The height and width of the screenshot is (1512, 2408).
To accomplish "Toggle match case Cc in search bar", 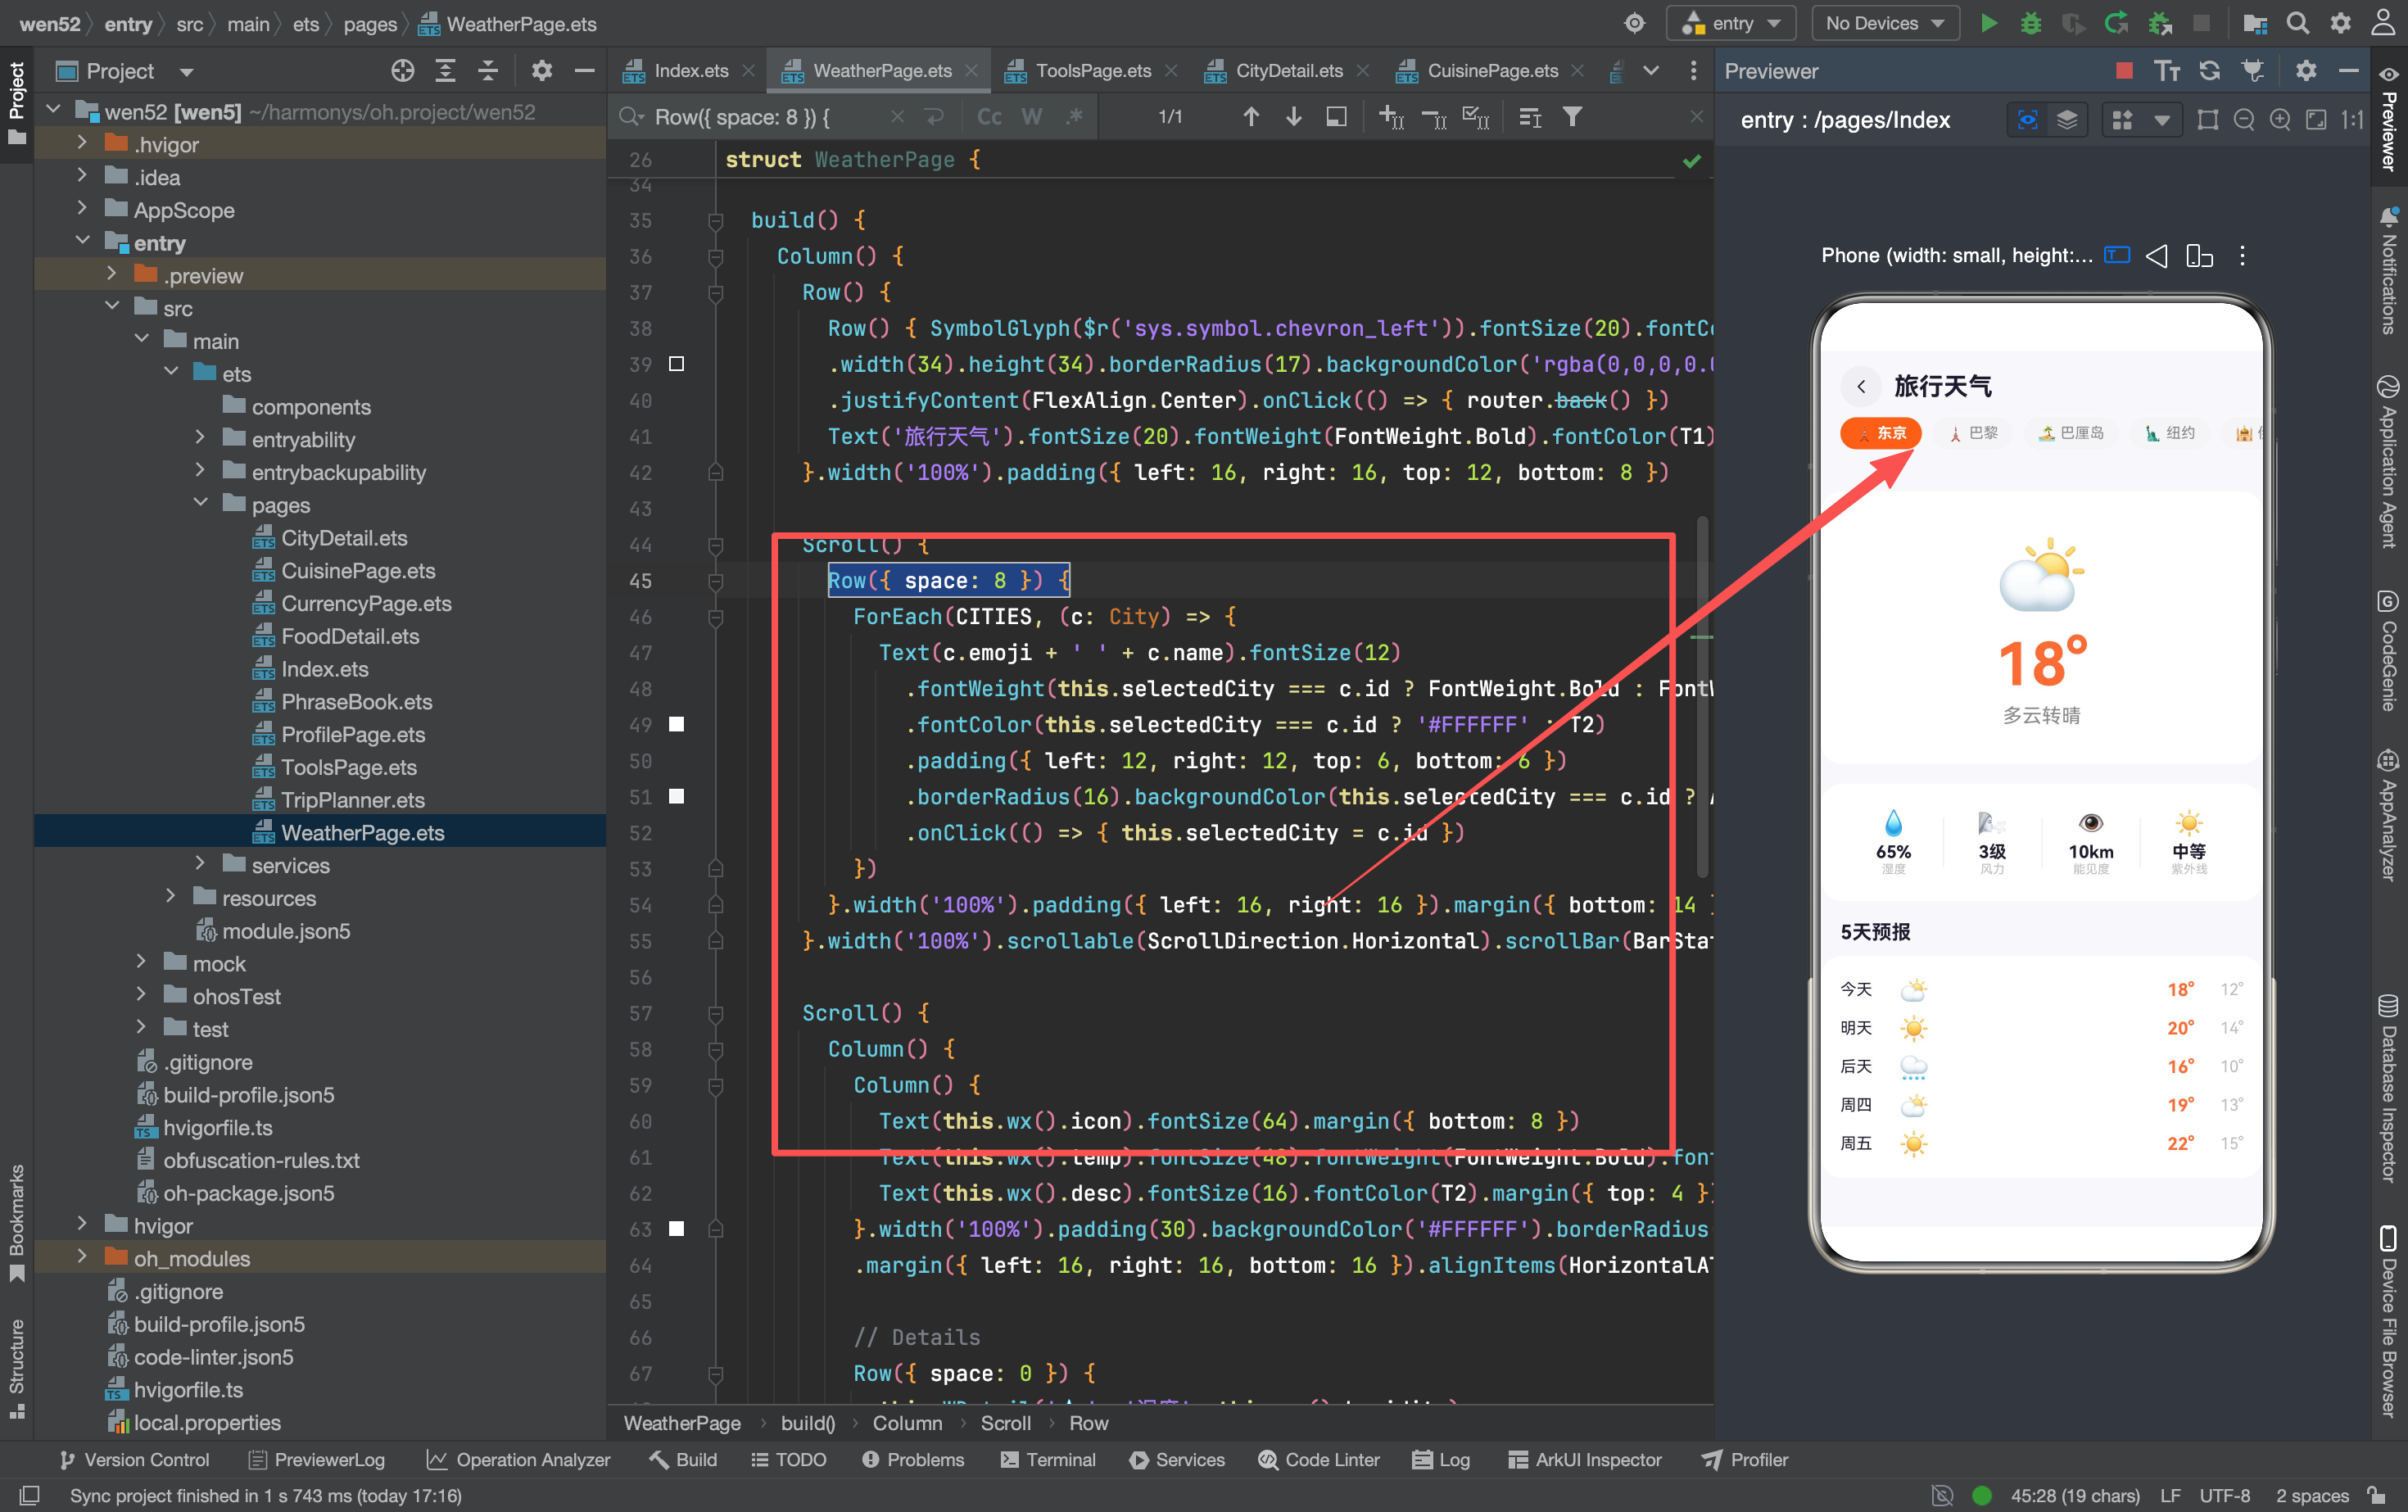I will point(989,117).
